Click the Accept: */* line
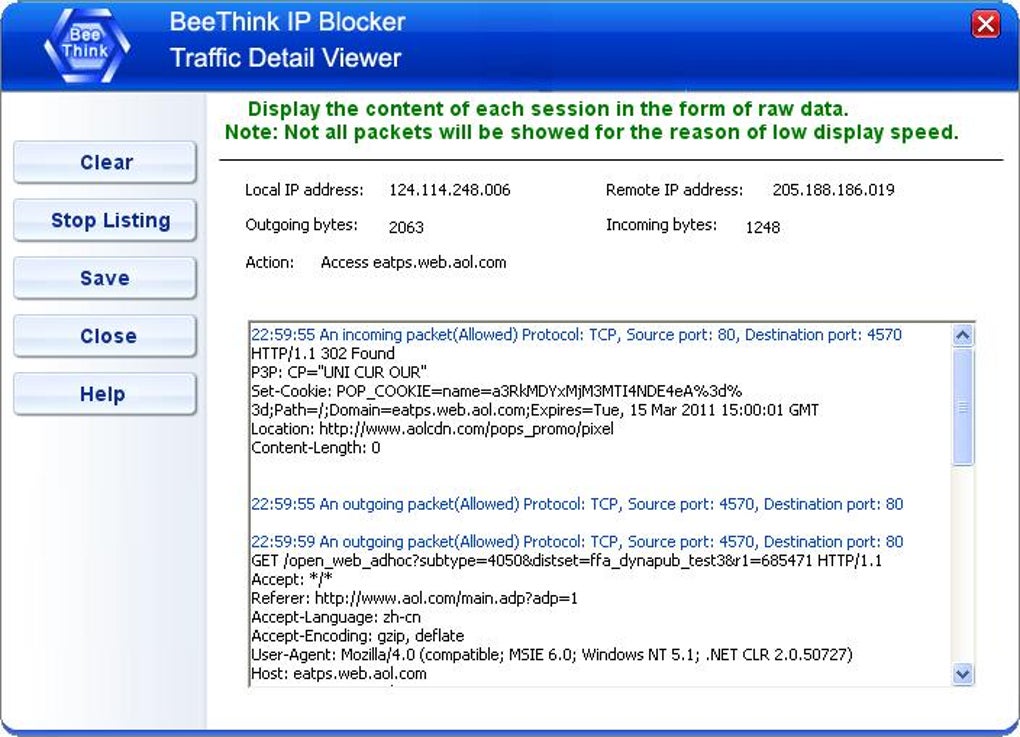1020x737 pixels. [291, 580]
